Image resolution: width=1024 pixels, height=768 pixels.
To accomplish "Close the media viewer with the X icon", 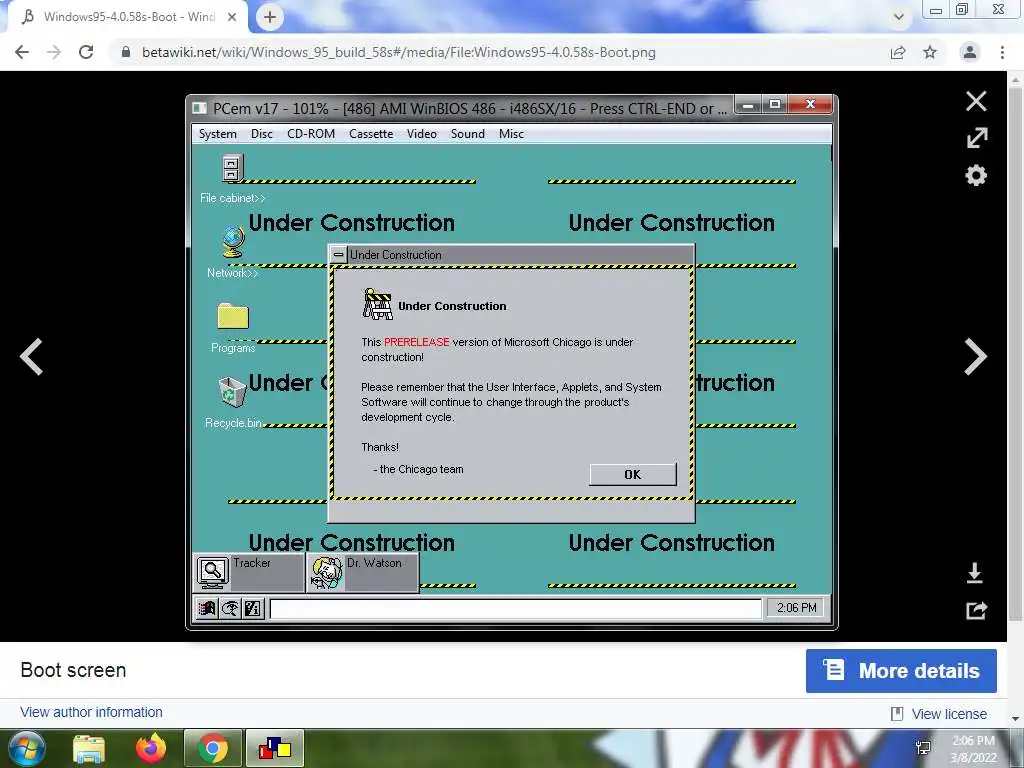I will [976, 101].
